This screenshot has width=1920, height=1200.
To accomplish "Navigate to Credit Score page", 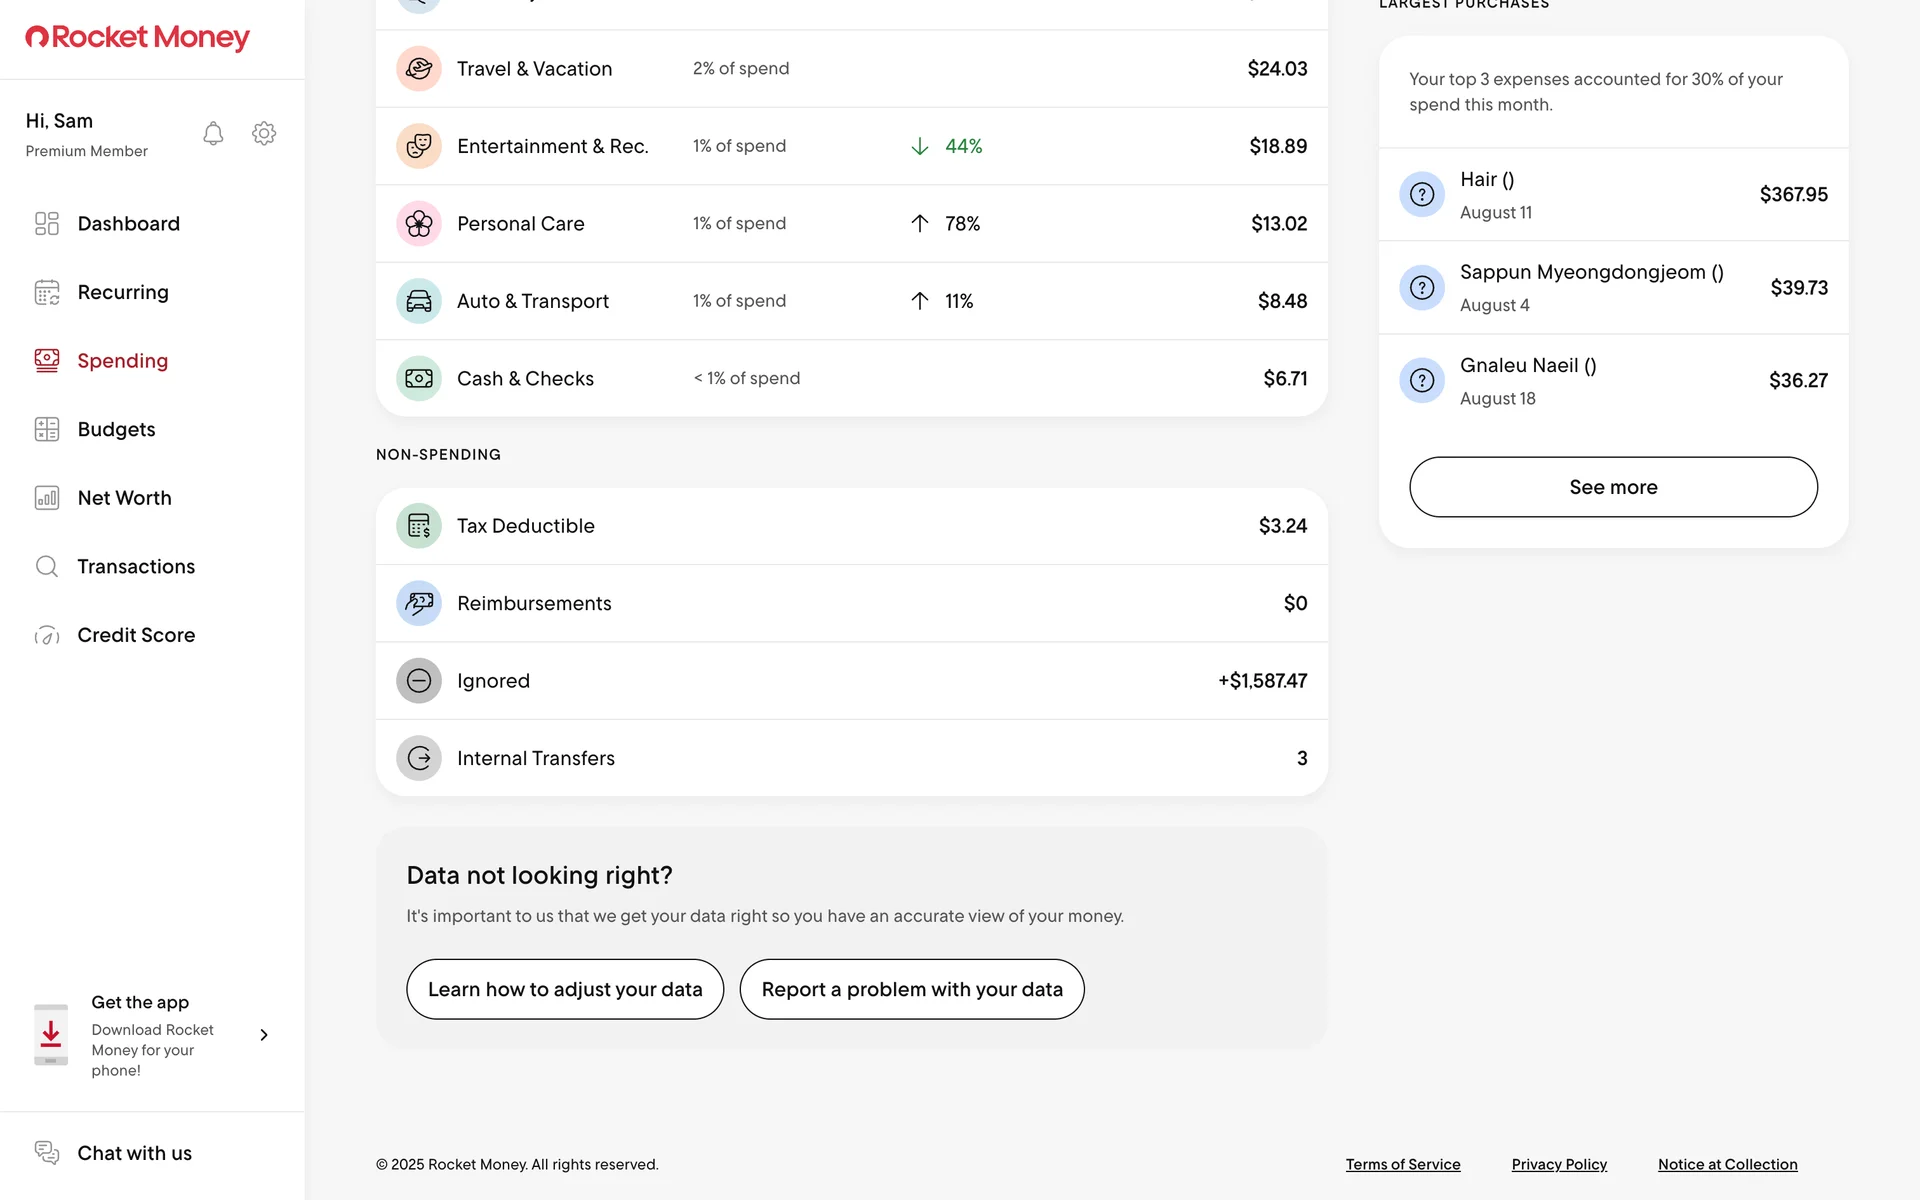I will (136, 636).
